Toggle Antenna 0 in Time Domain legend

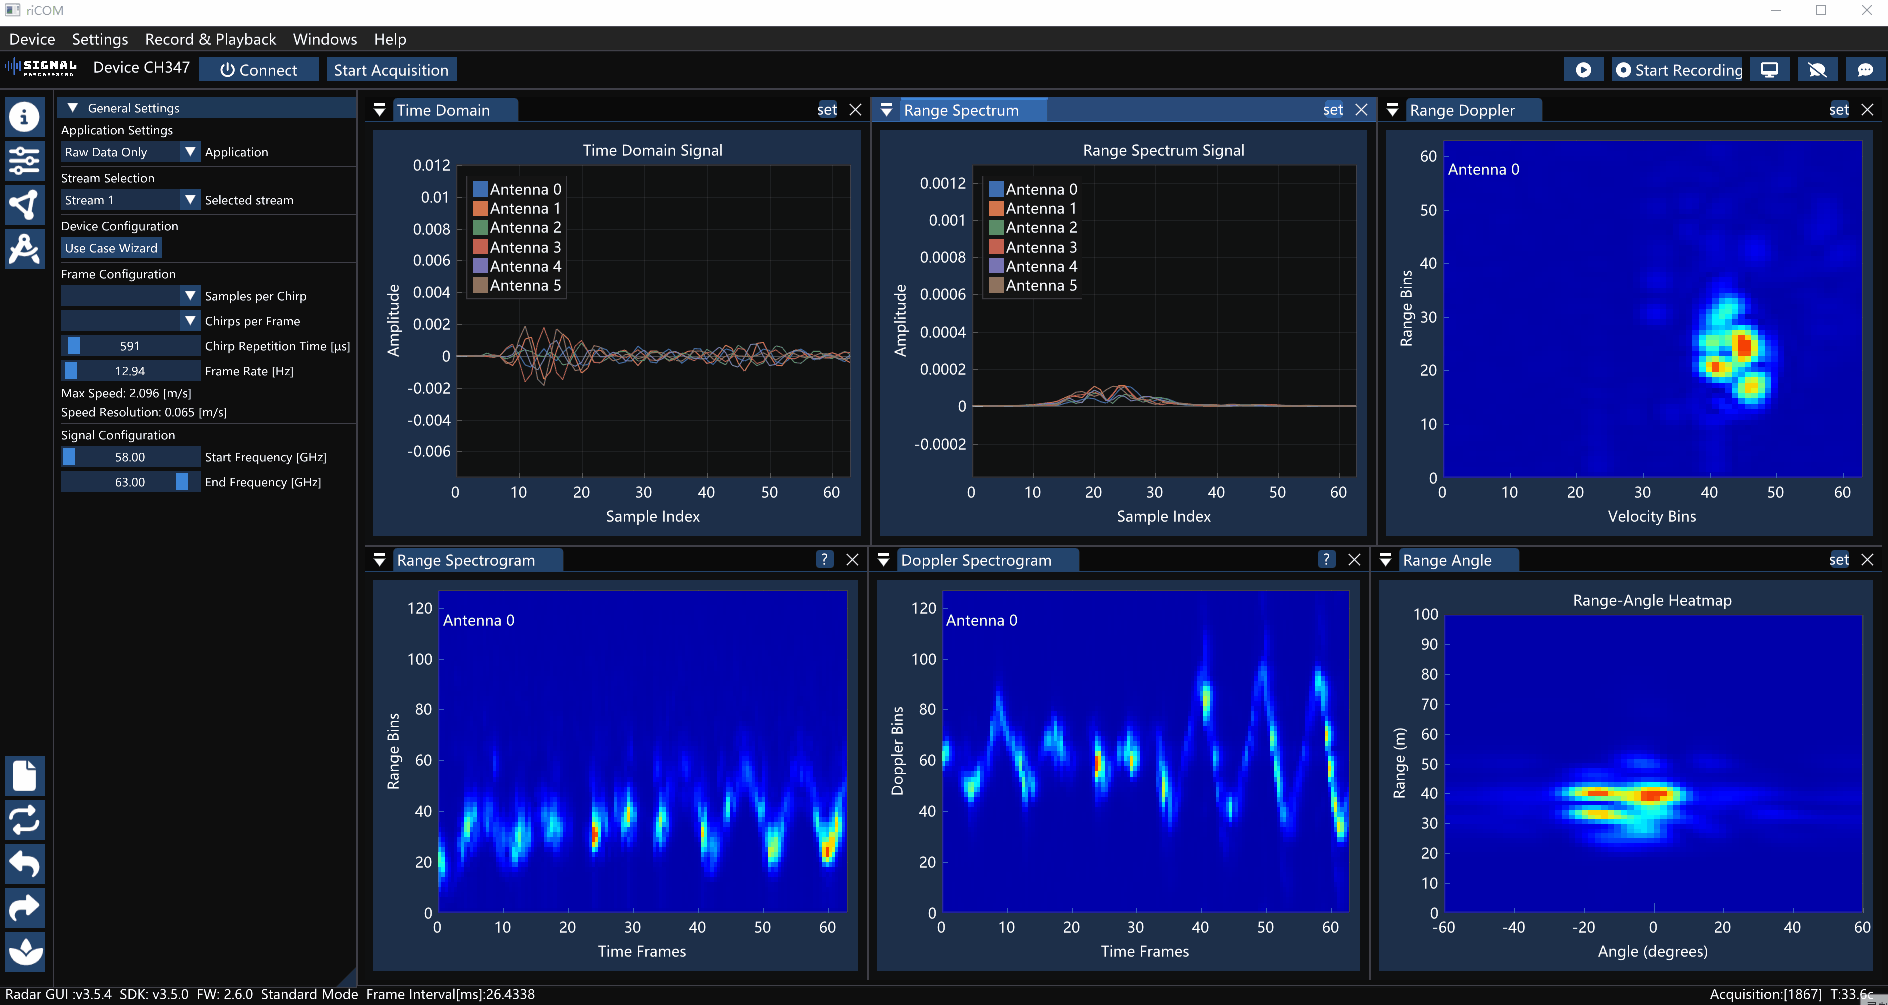point(517,188)
